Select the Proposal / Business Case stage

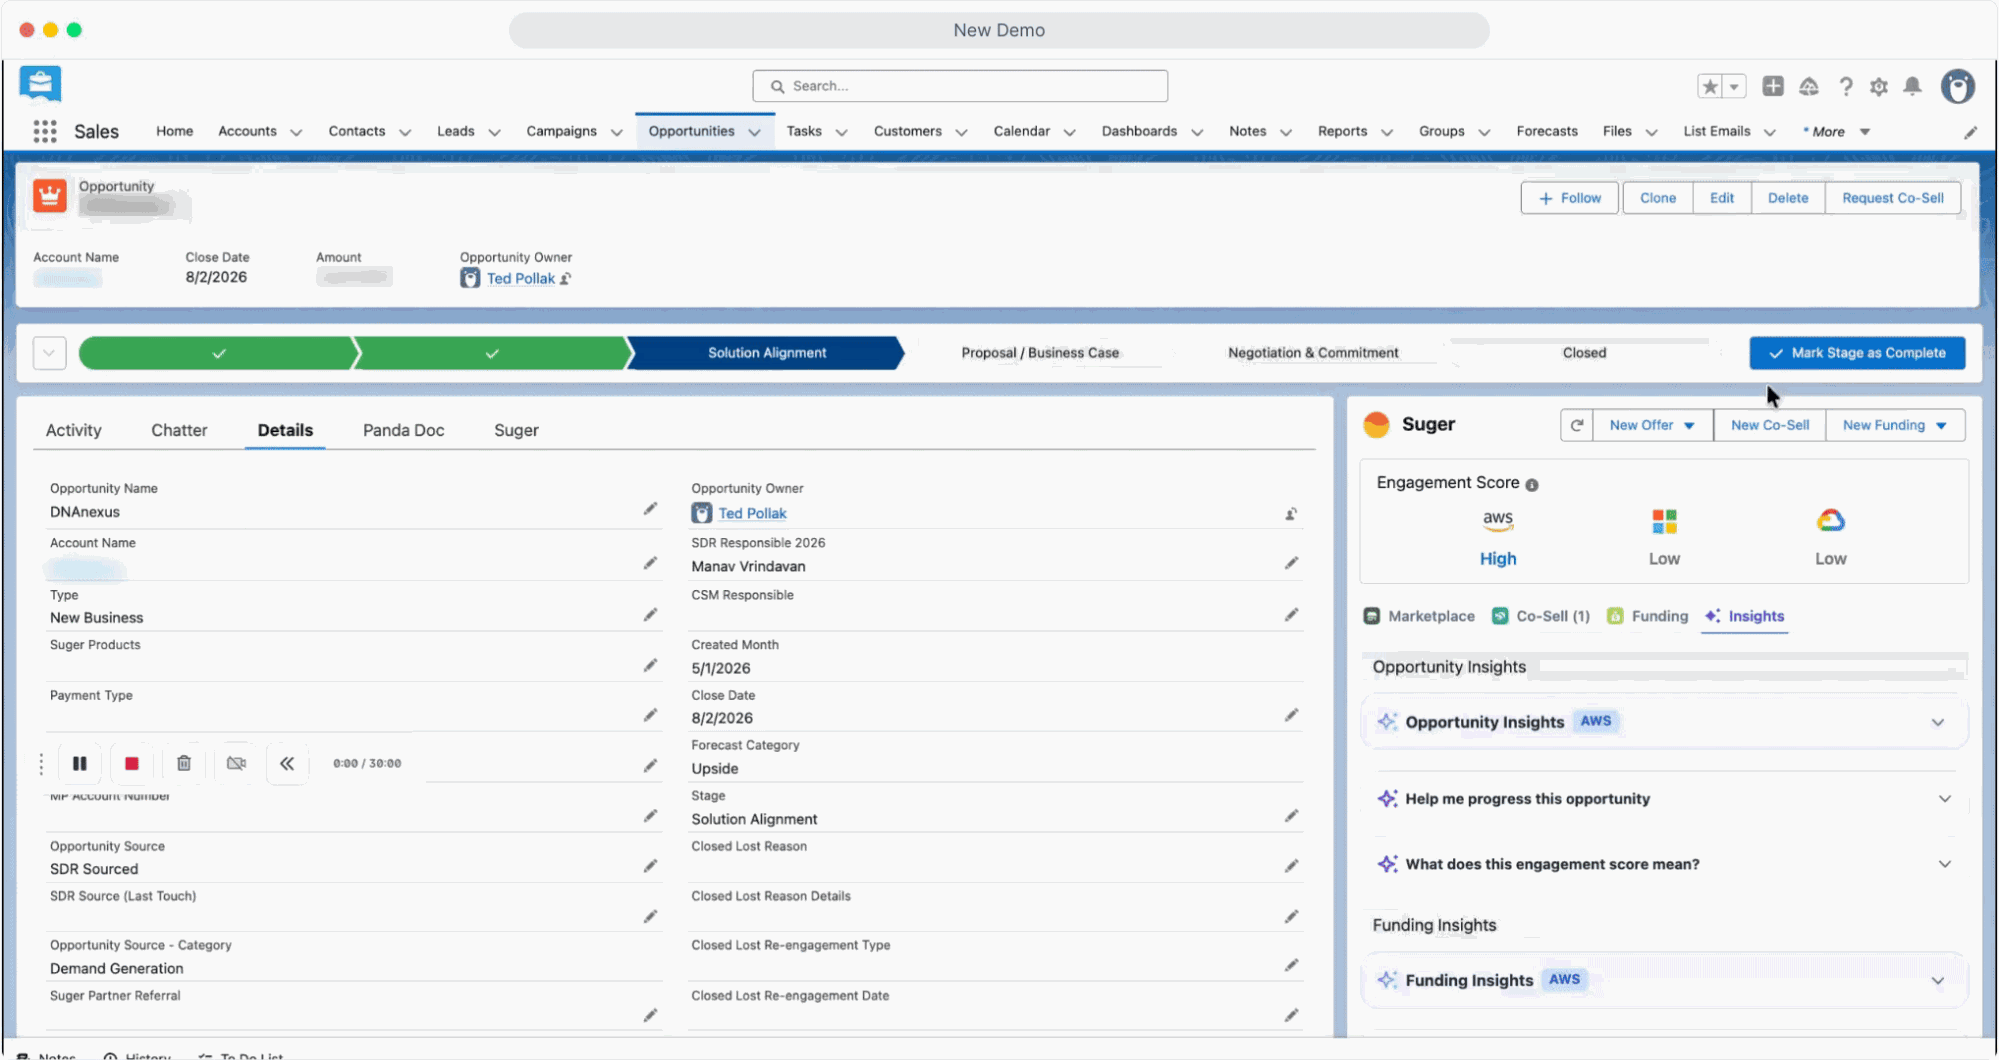point(1039,353)
